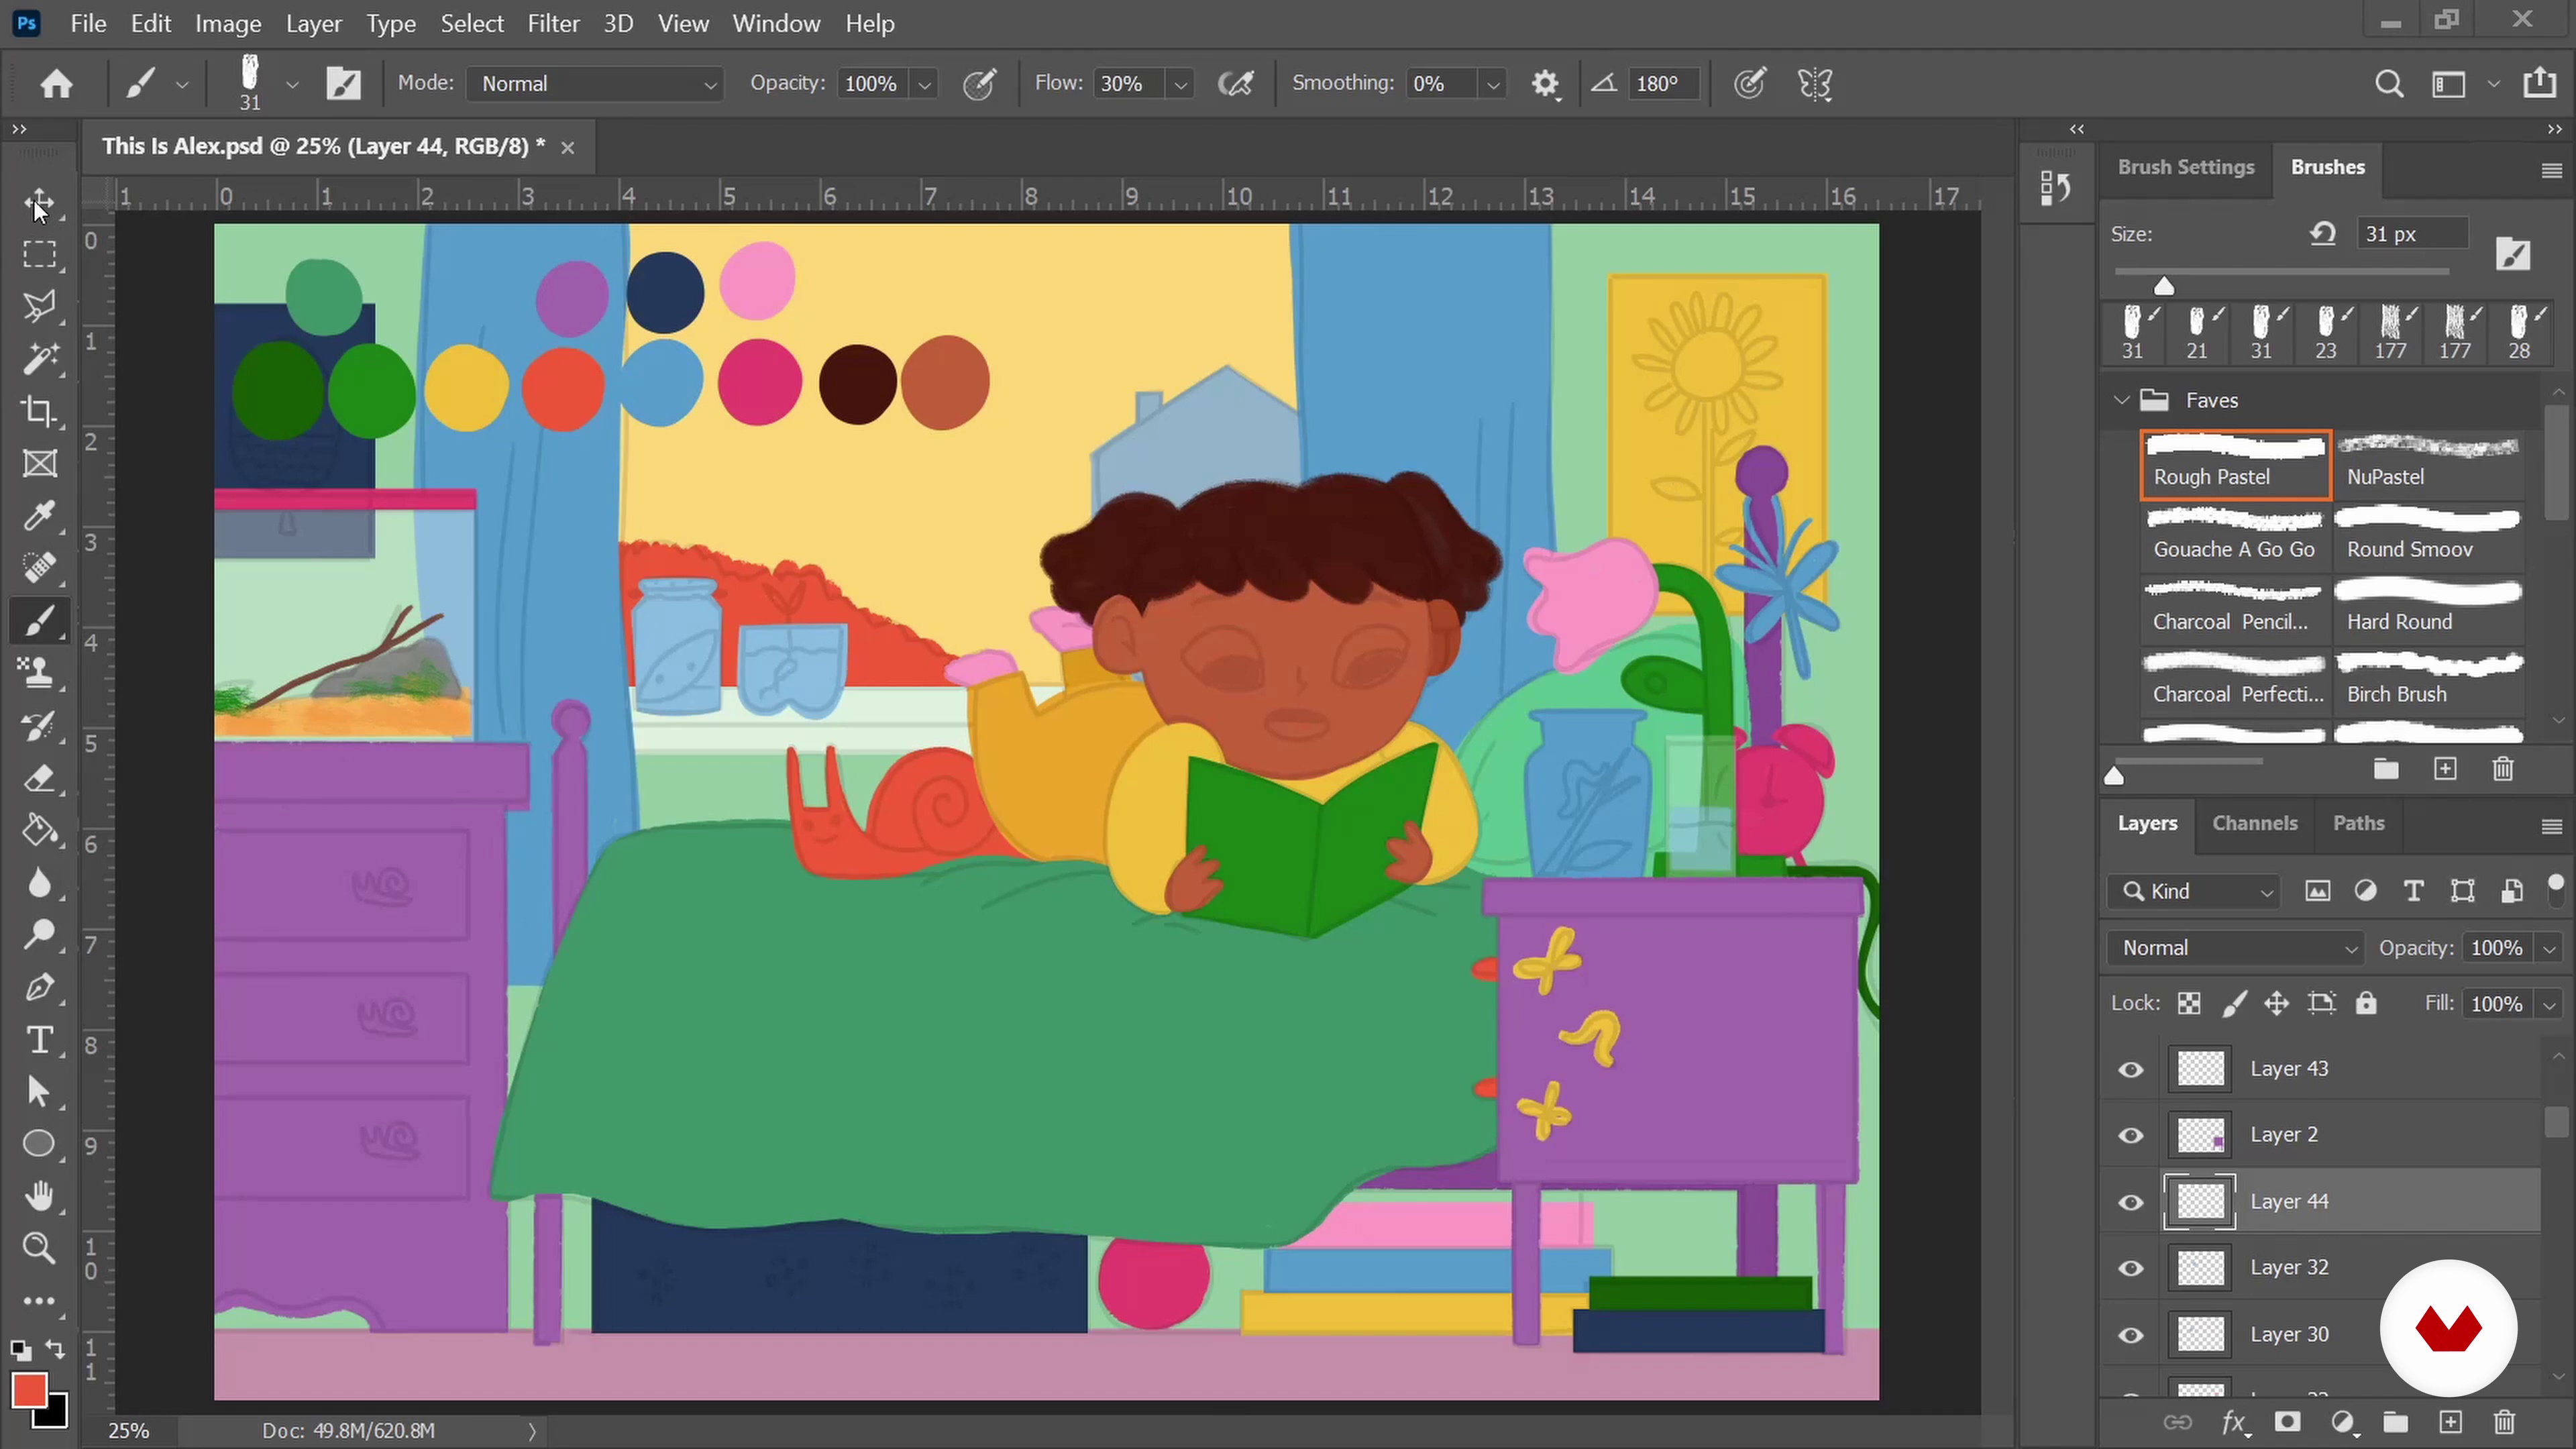Screen dimensions: 2576x1449
Task: Select the Eraser tool
Action: click(x=39, y=778)
